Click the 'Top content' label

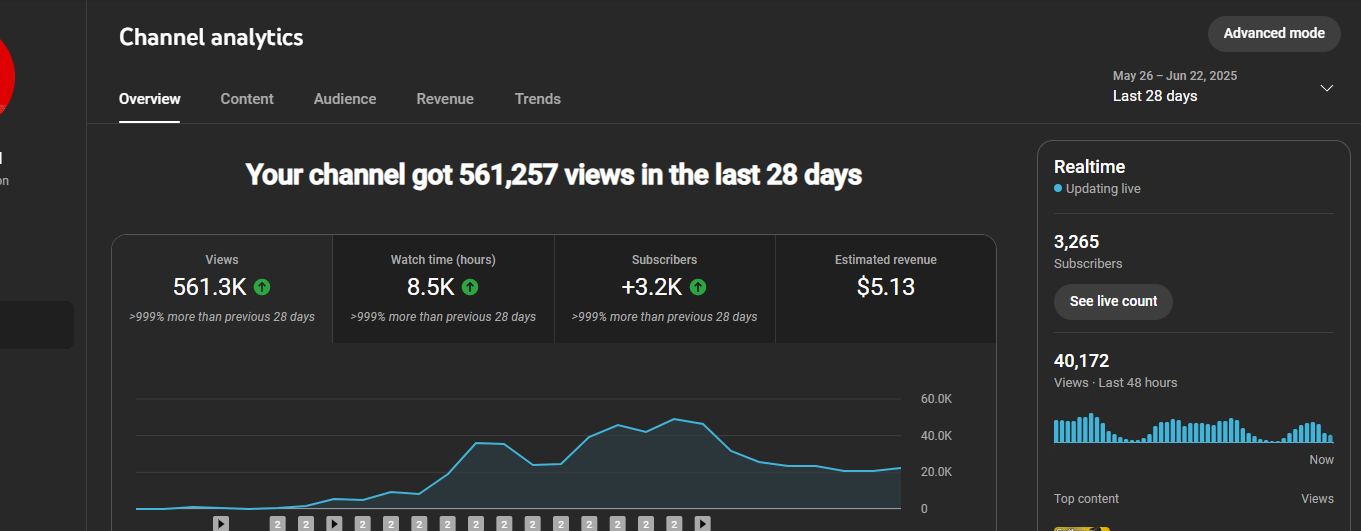(x=1086, y=499)
